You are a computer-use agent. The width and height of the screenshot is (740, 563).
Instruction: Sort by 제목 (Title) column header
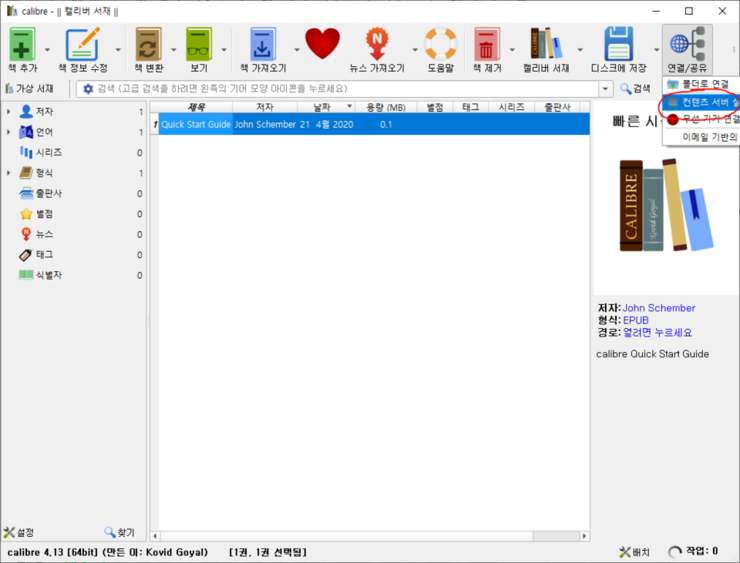click(195, 107)
